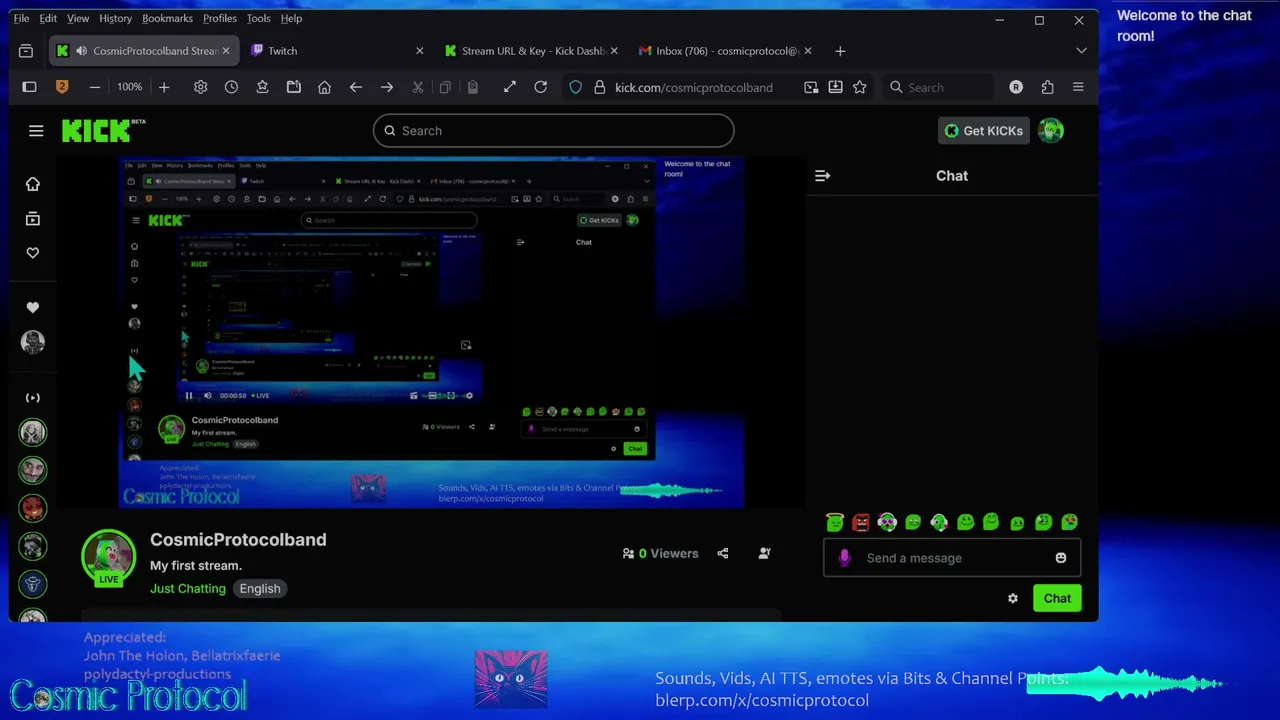Open the Tools menu
The width and height of the screenshot is (1280, 720).
coord(258,18)
